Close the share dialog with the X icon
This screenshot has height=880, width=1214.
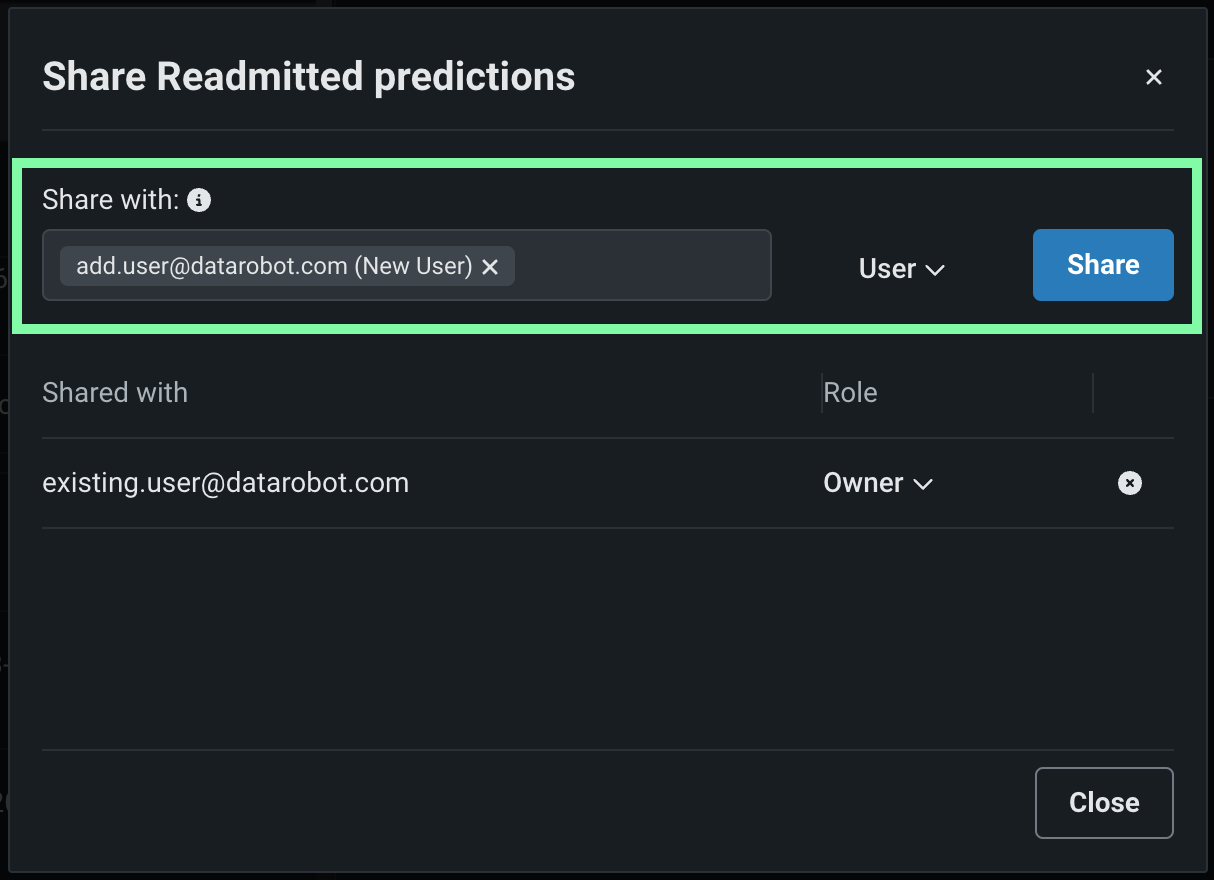point(1154,77)
